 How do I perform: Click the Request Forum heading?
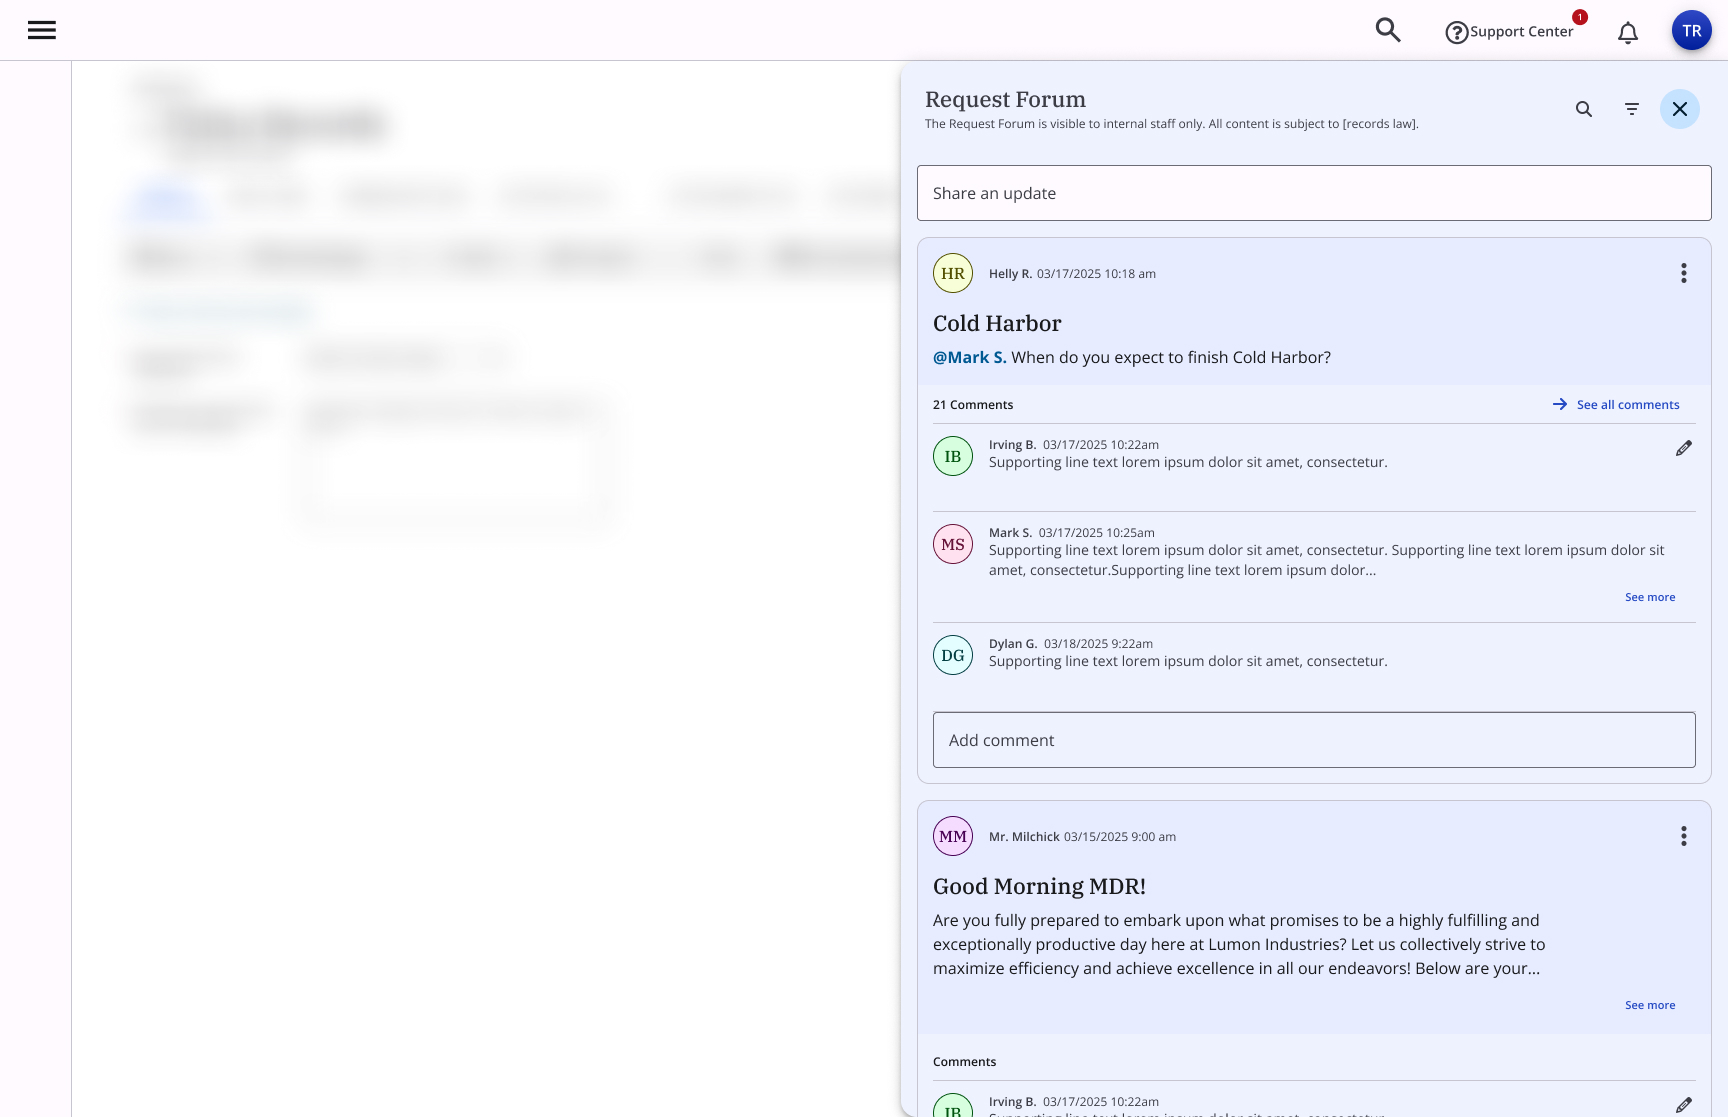(1005, 99)
